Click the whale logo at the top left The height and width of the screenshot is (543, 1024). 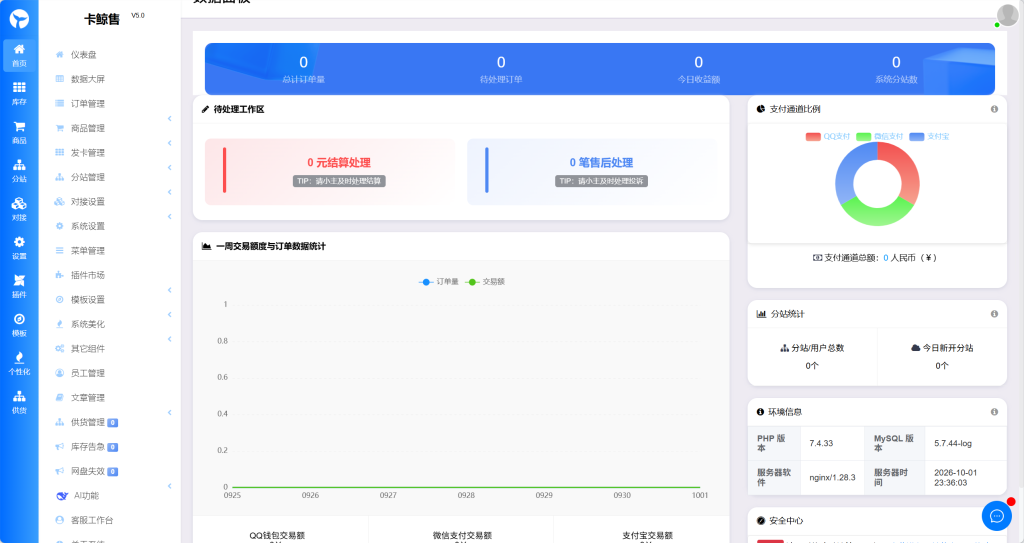[19, 18]
